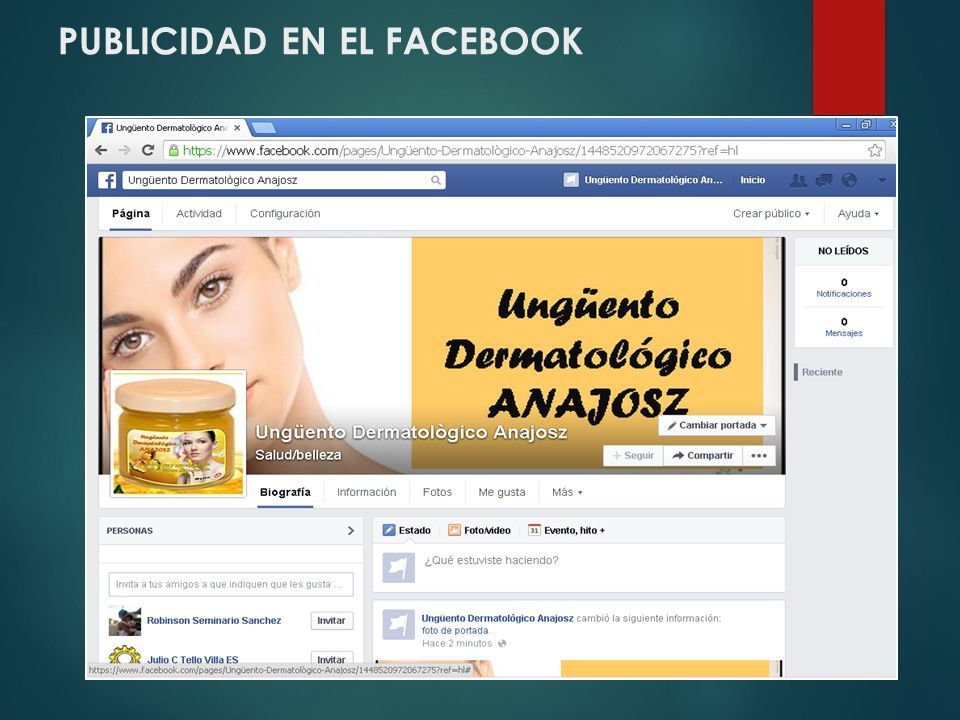Click the ointment jar profile picture

[x=178, y=434]
